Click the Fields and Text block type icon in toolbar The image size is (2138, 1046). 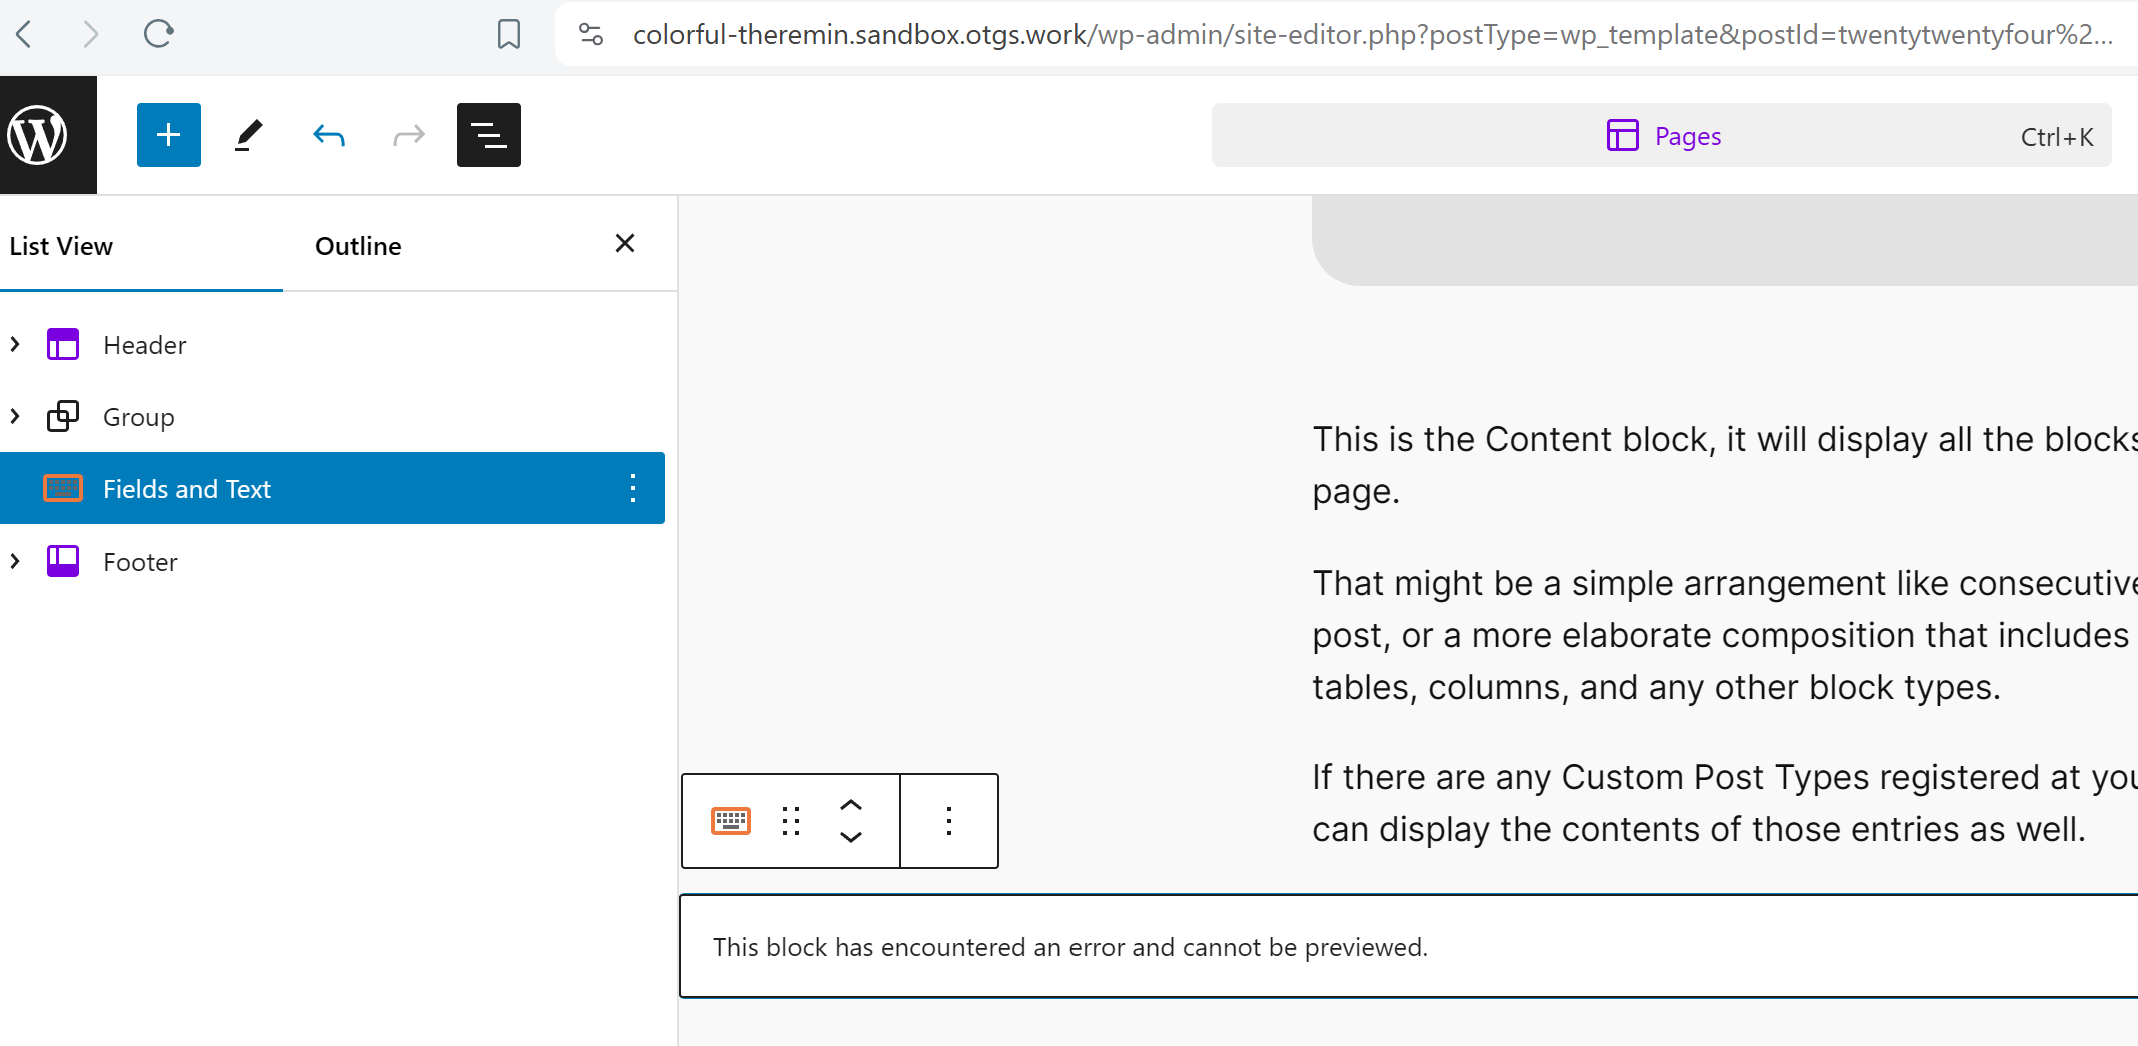tap(731, 821)
